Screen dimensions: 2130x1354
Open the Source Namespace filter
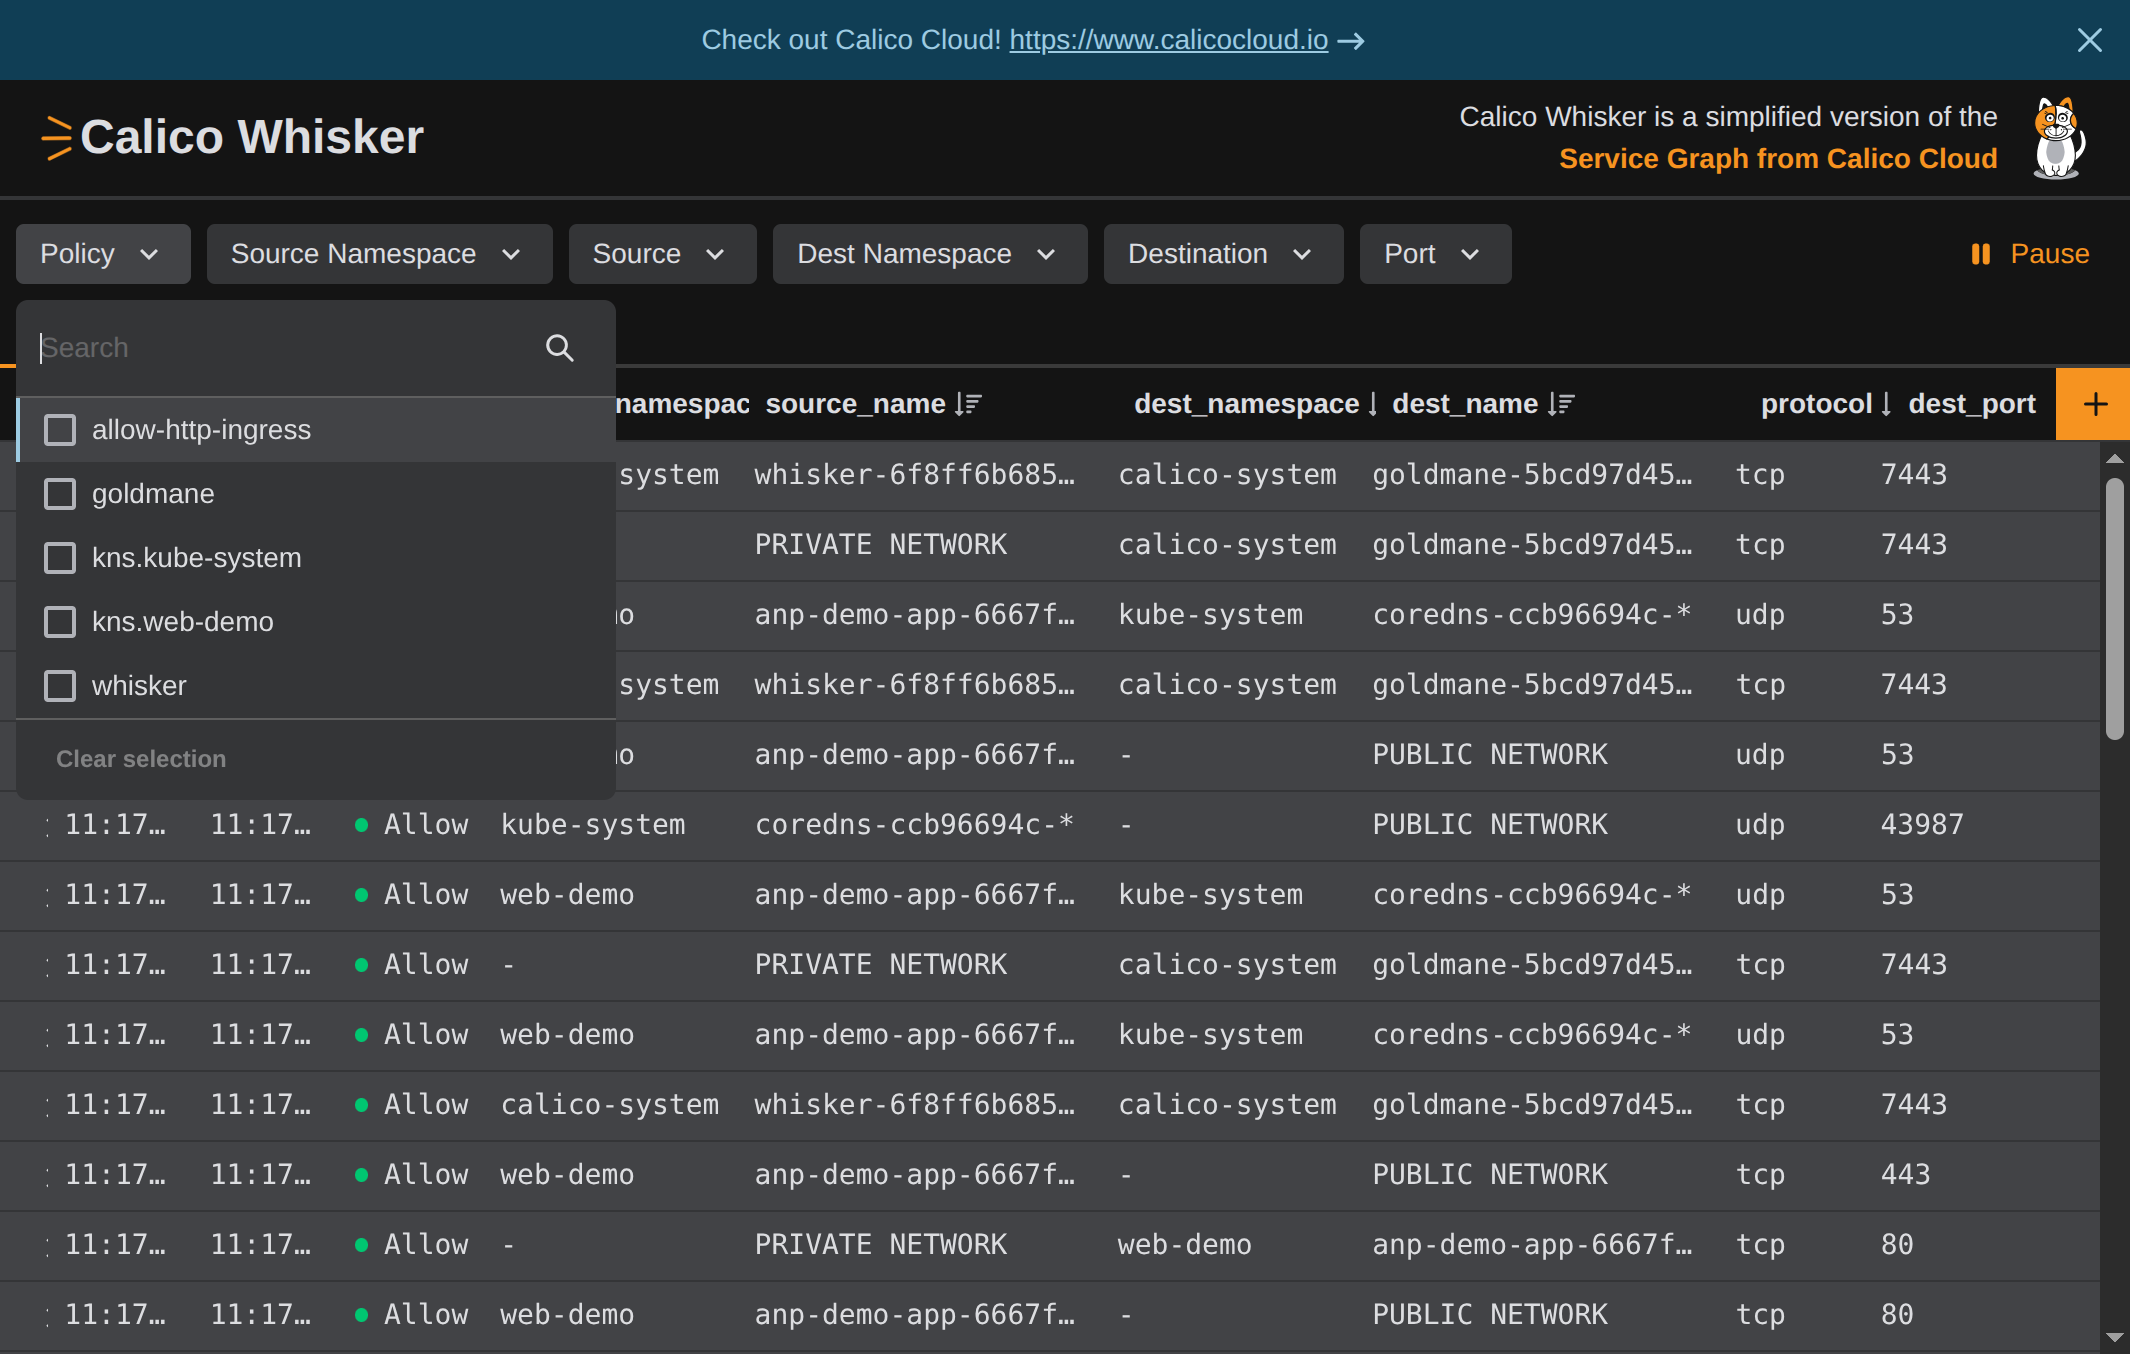tap(379, 254)
